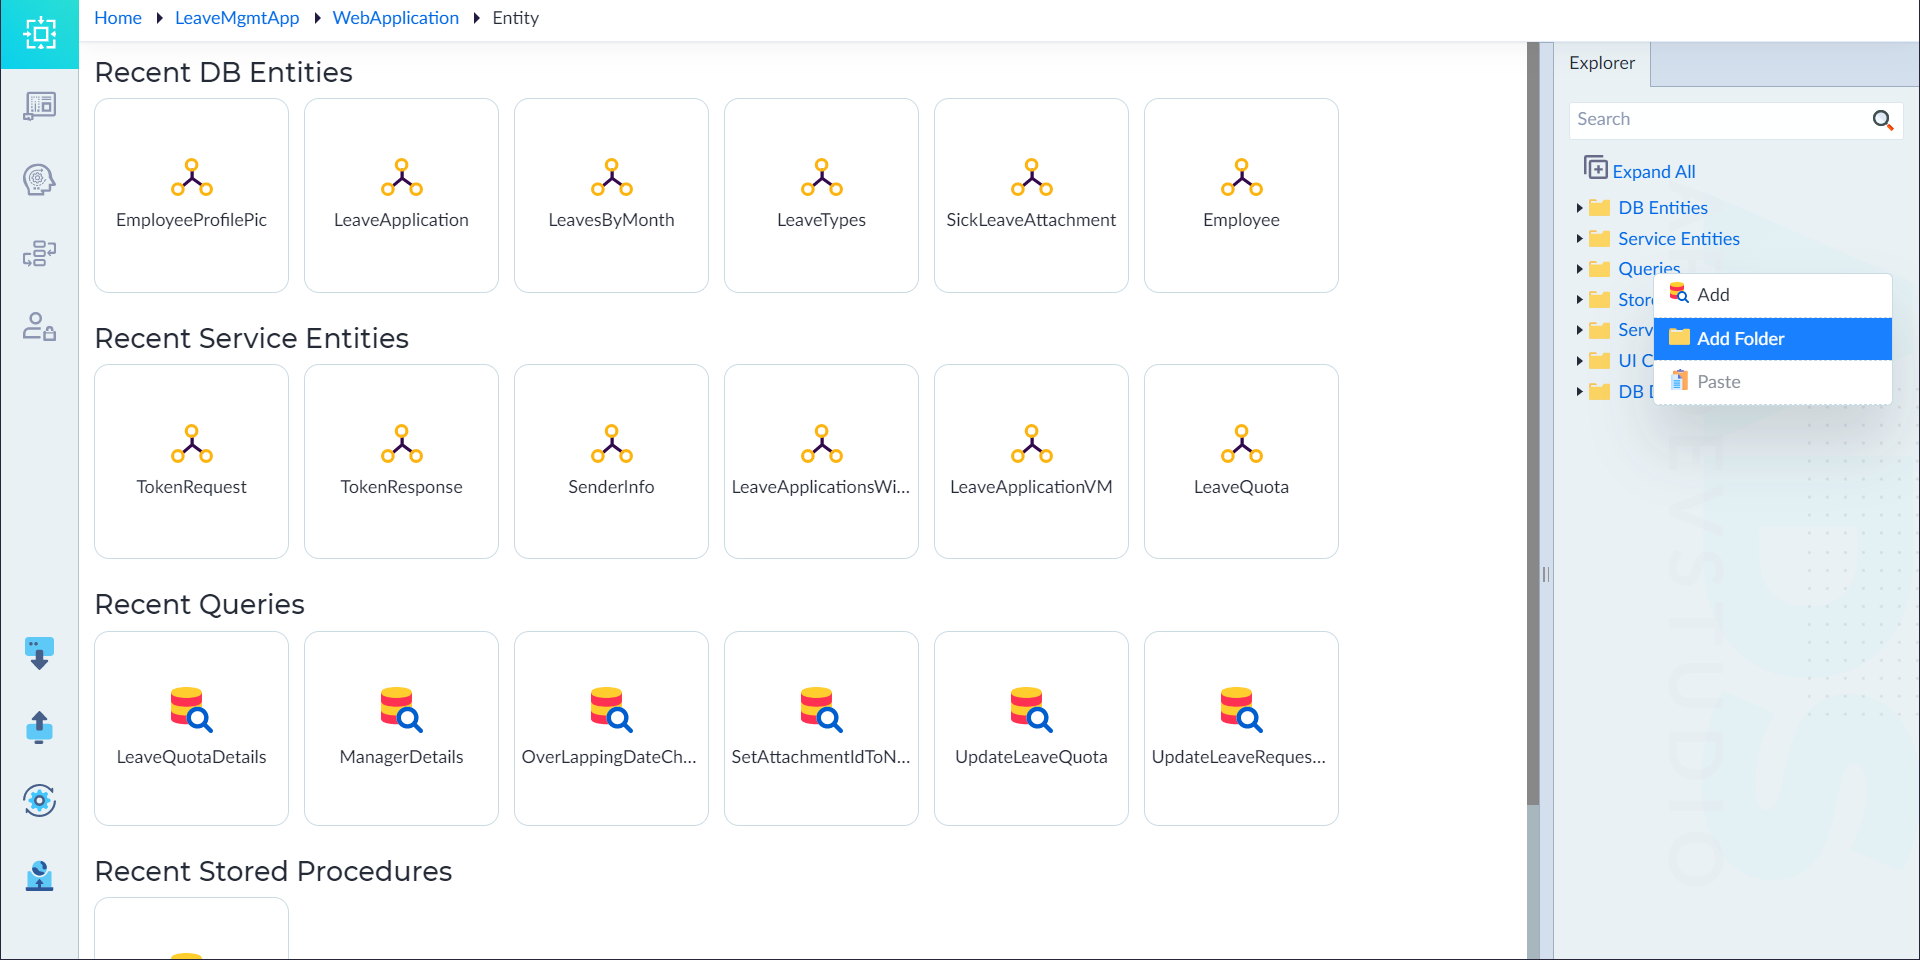Click the upload arrow sidebar icon
The image size is (1920, 960).
(x=39, y=727)
